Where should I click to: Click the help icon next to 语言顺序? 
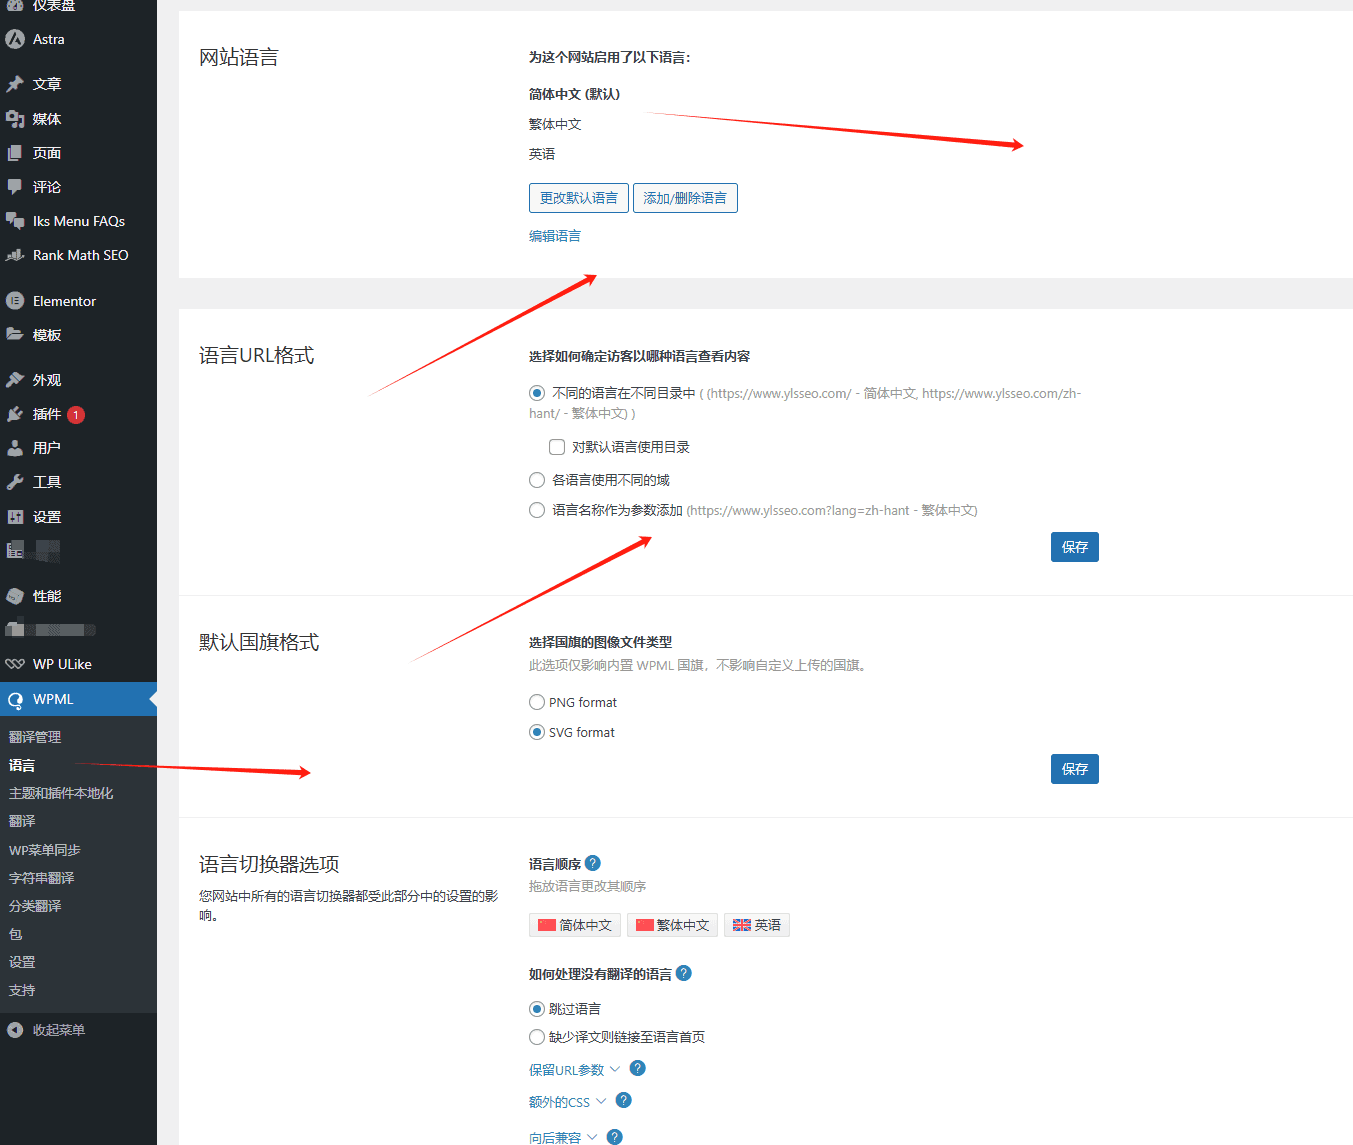[593, 863]
